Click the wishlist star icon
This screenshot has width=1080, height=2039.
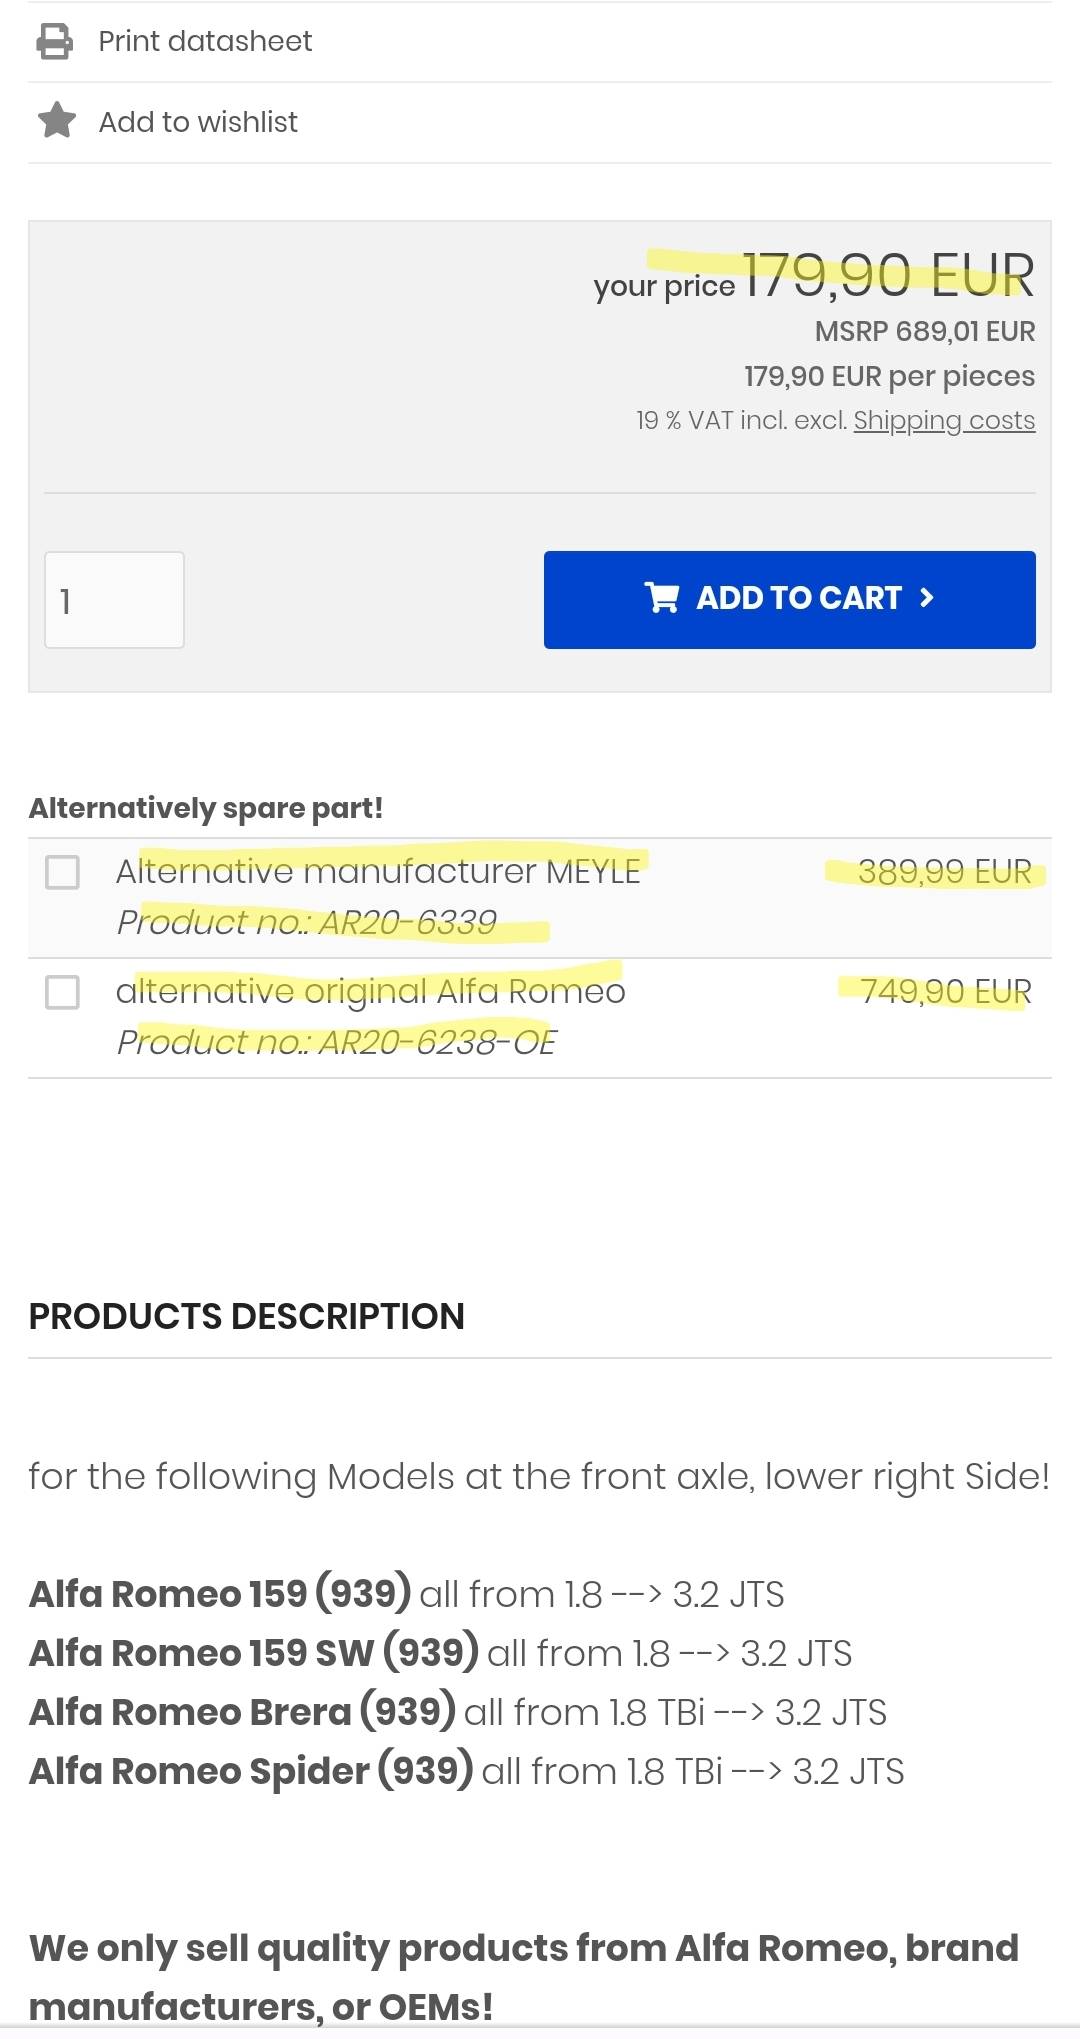click(57, 121)
